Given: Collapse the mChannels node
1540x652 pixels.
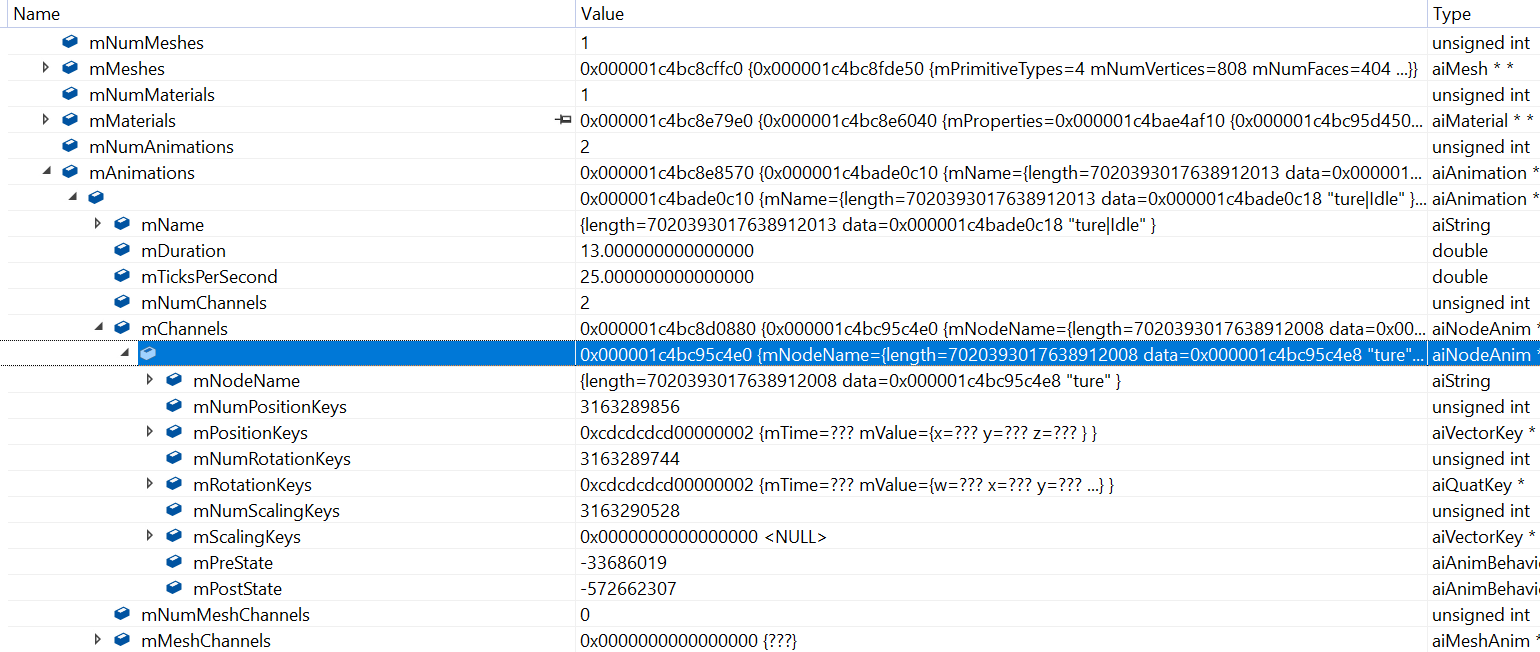Looking at the screenshot, I should (x=97, y=328).
